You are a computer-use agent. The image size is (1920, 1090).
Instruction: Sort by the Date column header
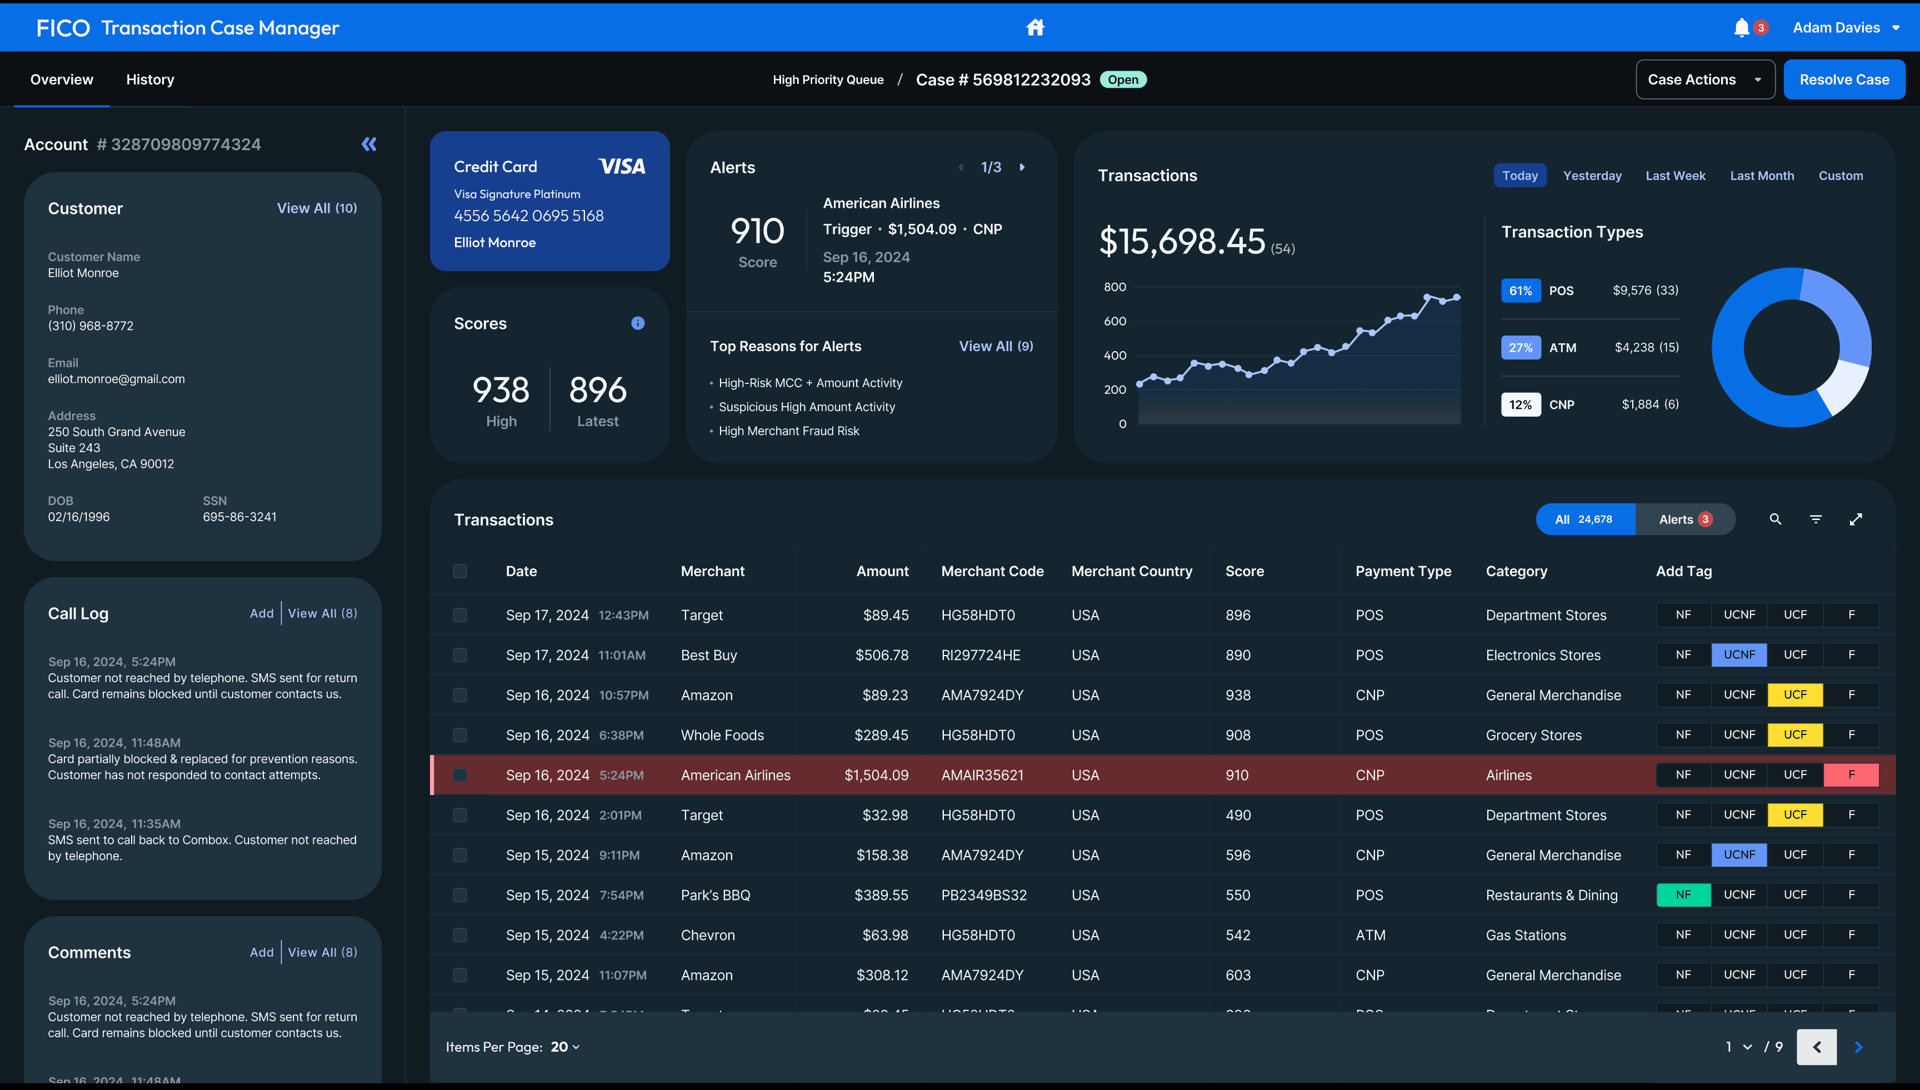click(x=521, y=571)
